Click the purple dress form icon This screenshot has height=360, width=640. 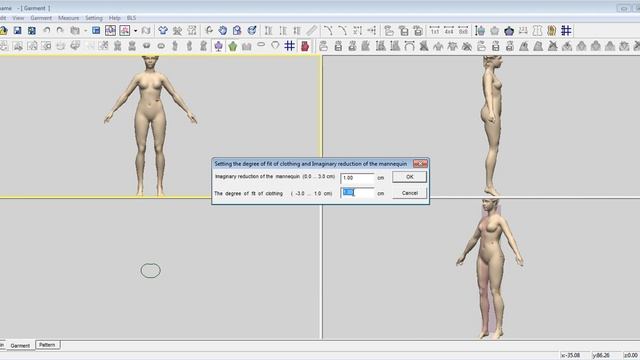218,46
